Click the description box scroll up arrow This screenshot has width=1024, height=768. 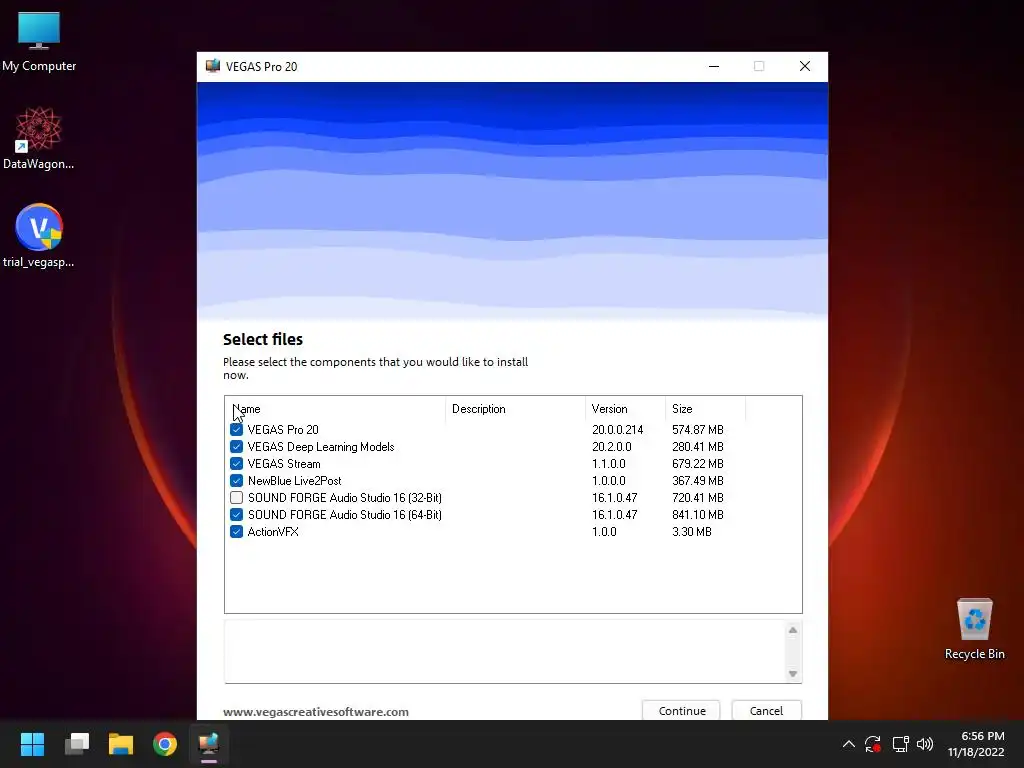click(x=792, y=630)
